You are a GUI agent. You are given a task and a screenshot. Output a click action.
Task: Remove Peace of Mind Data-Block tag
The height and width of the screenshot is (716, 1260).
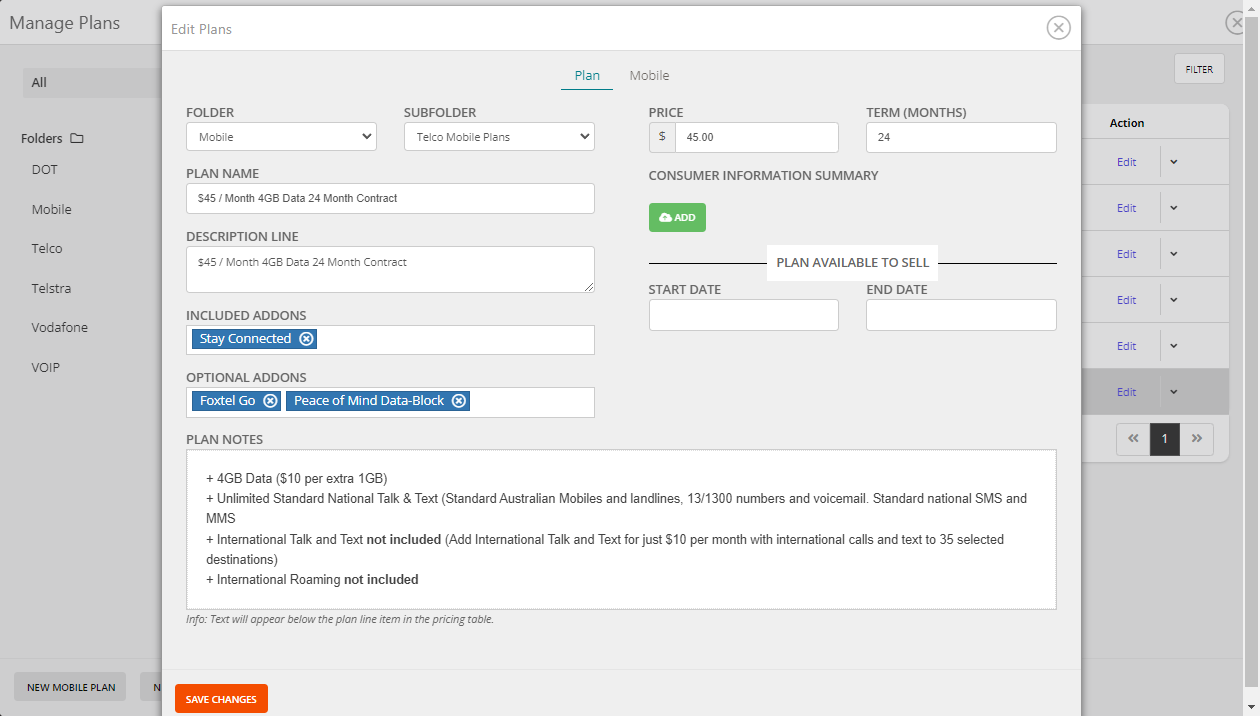[x=459, y=401]
